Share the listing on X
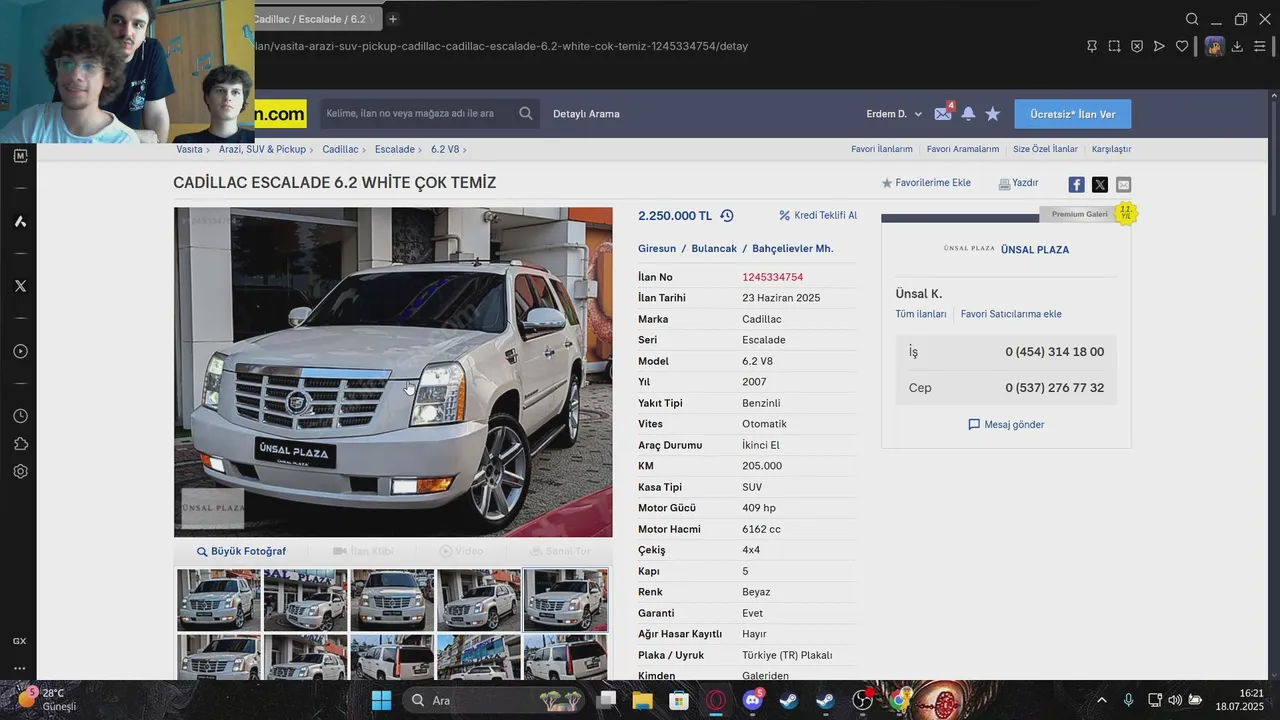Image resolution: width=1280 pixels, height=720 pixels. click(x=1100, y=185)
